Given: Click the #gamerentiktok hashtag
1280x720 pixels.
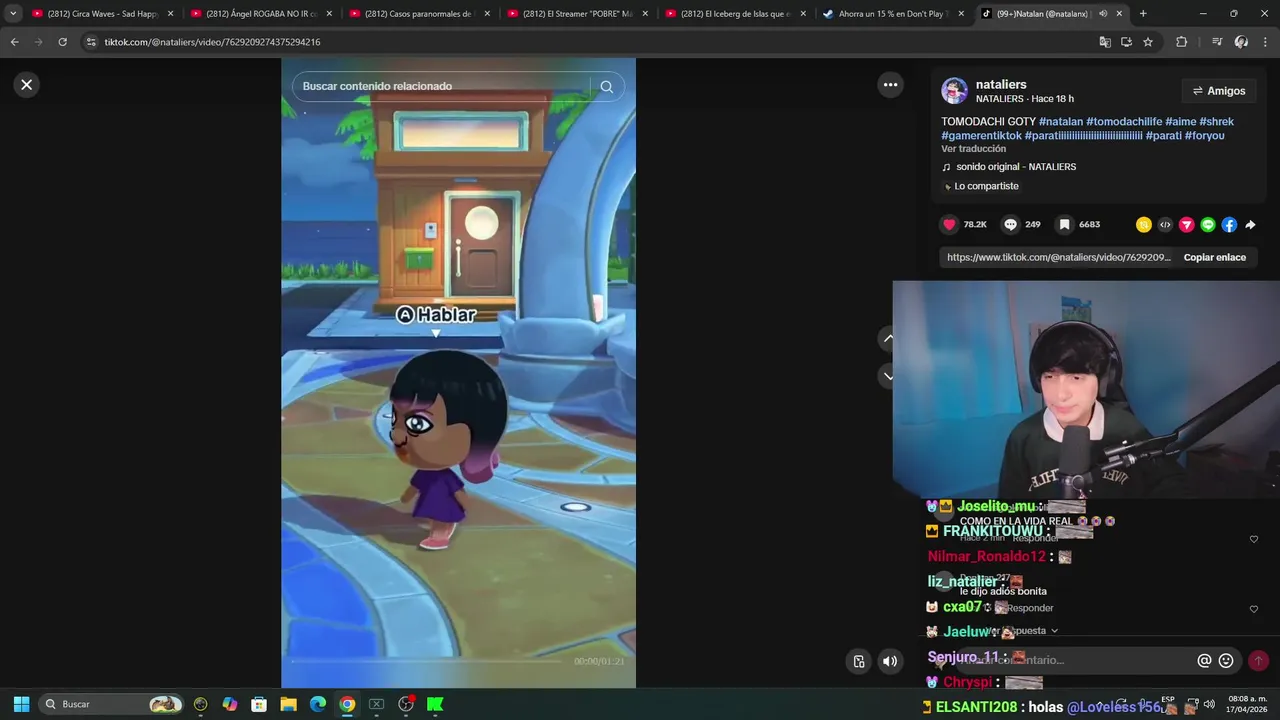Looking at the screenshot, I should pyautogui.click(x=981, y=136).
